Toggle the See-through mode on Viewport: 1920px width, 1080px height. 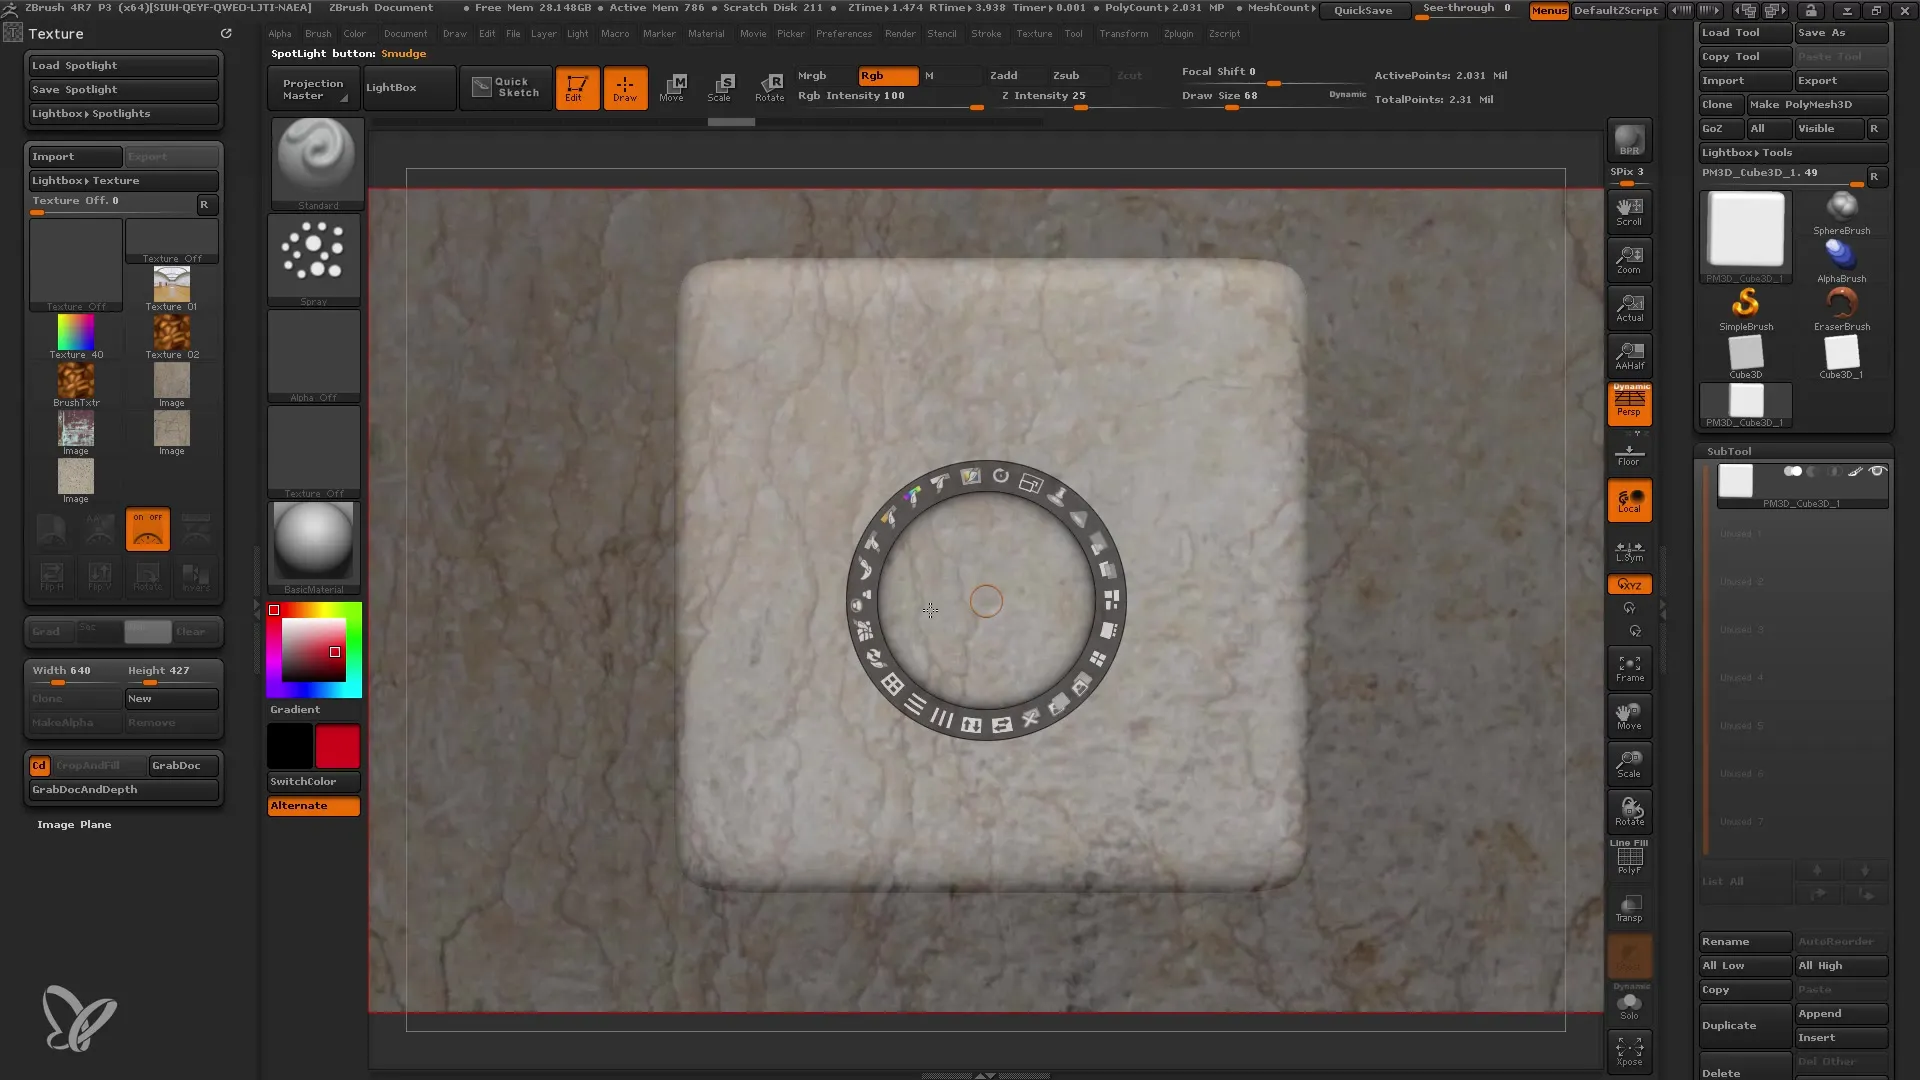coord(1468,9)
